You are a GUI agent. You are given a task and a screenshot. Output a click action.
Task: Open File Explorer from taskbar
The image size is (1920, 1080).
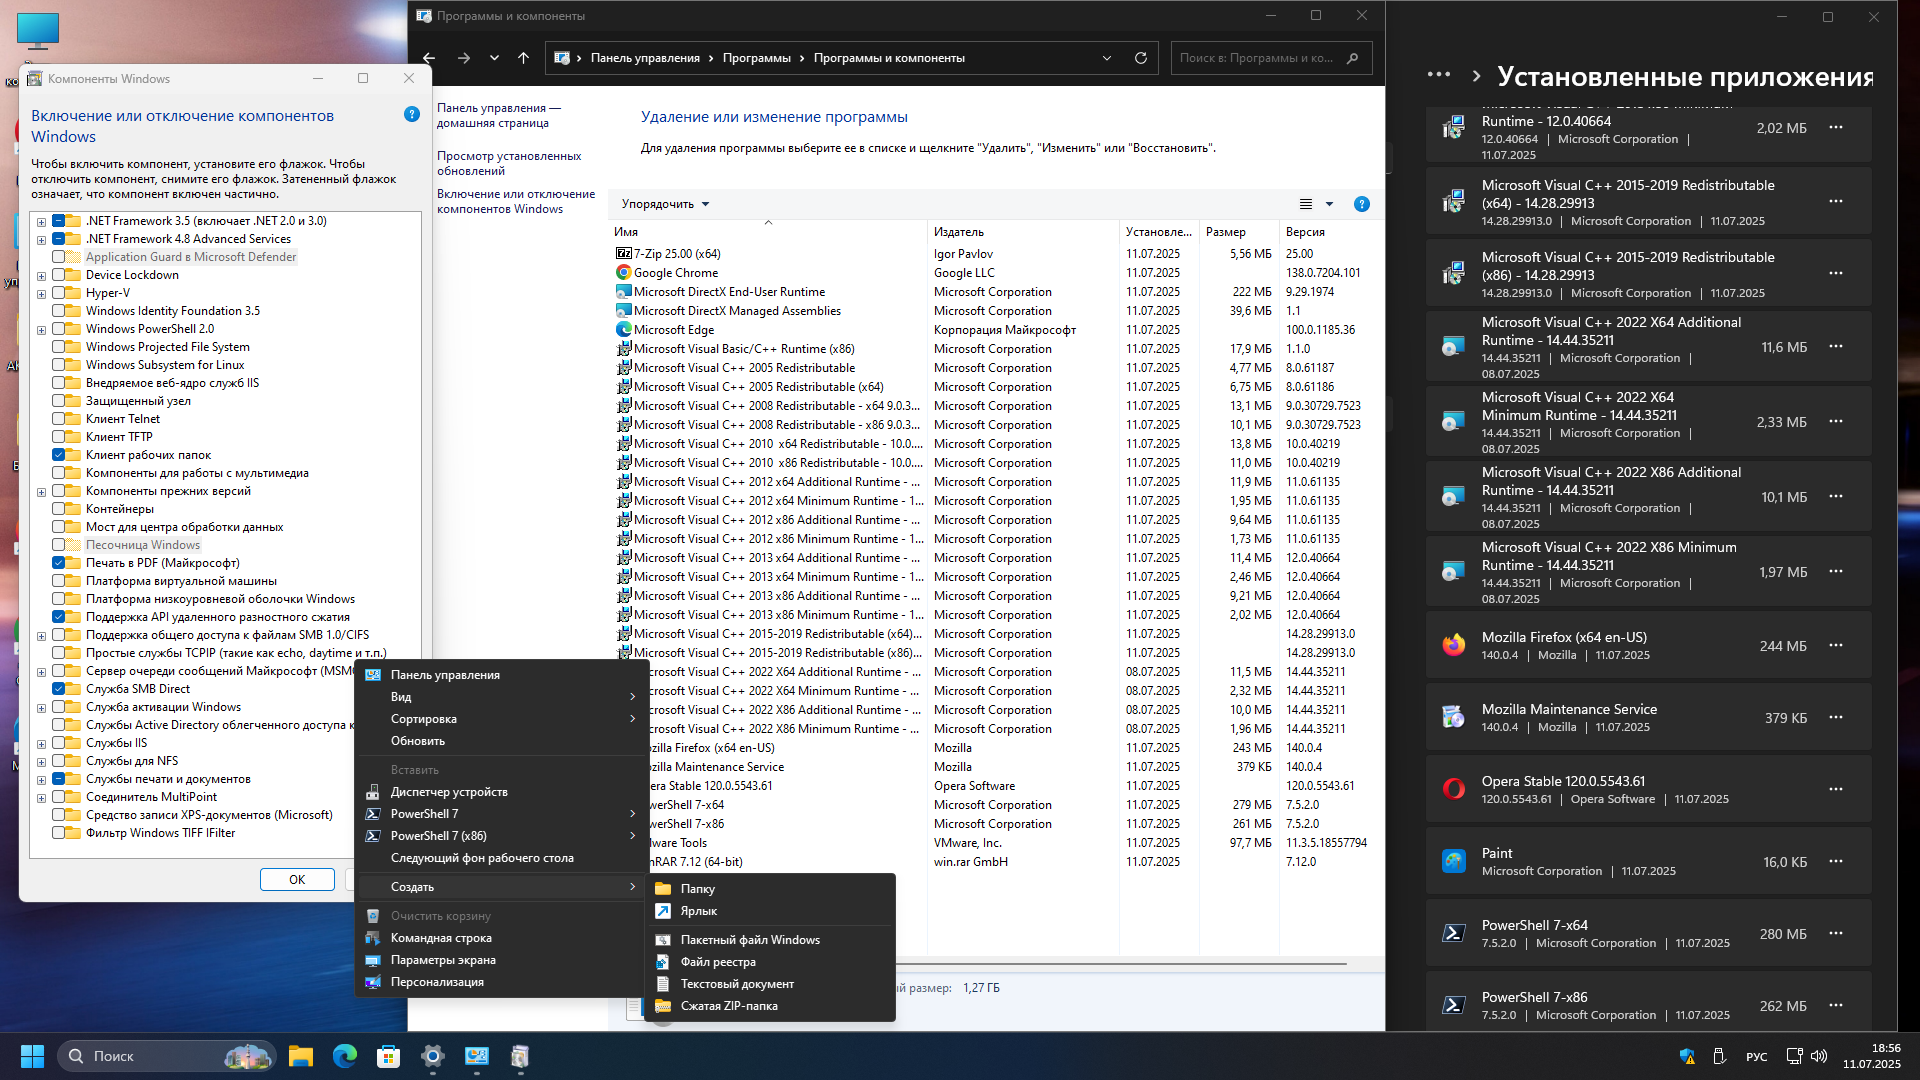[301, 1056]
